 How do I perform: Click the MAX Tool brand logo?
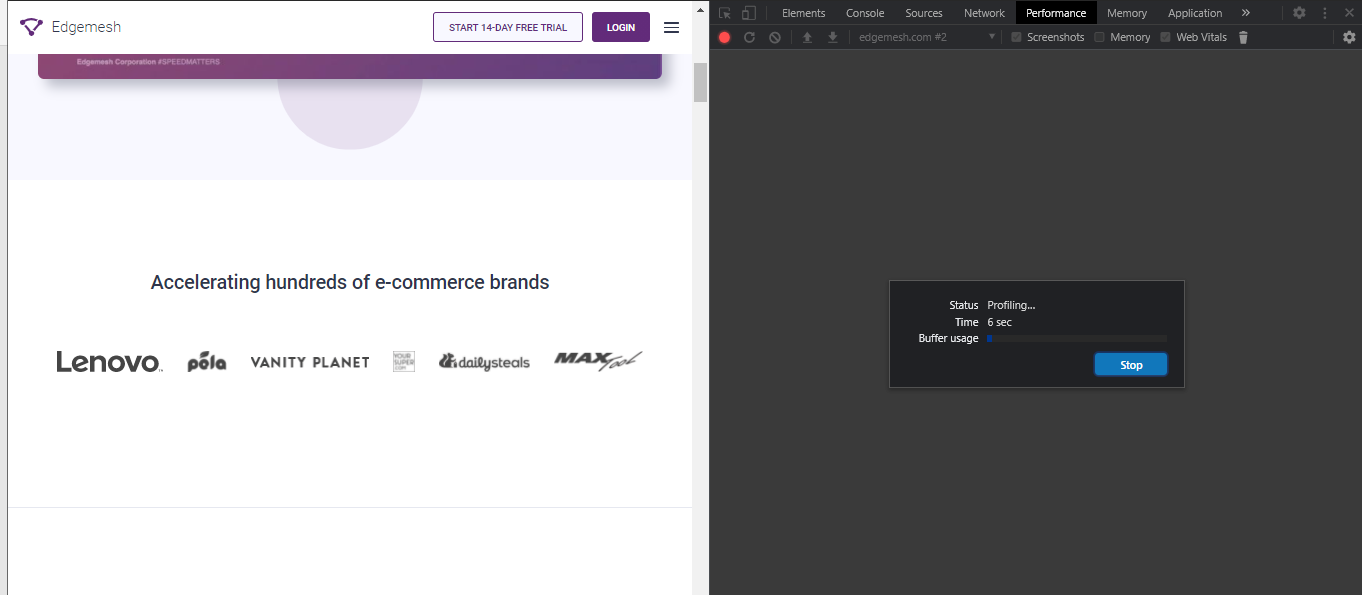pyautogui.click(x=598, y=361)
